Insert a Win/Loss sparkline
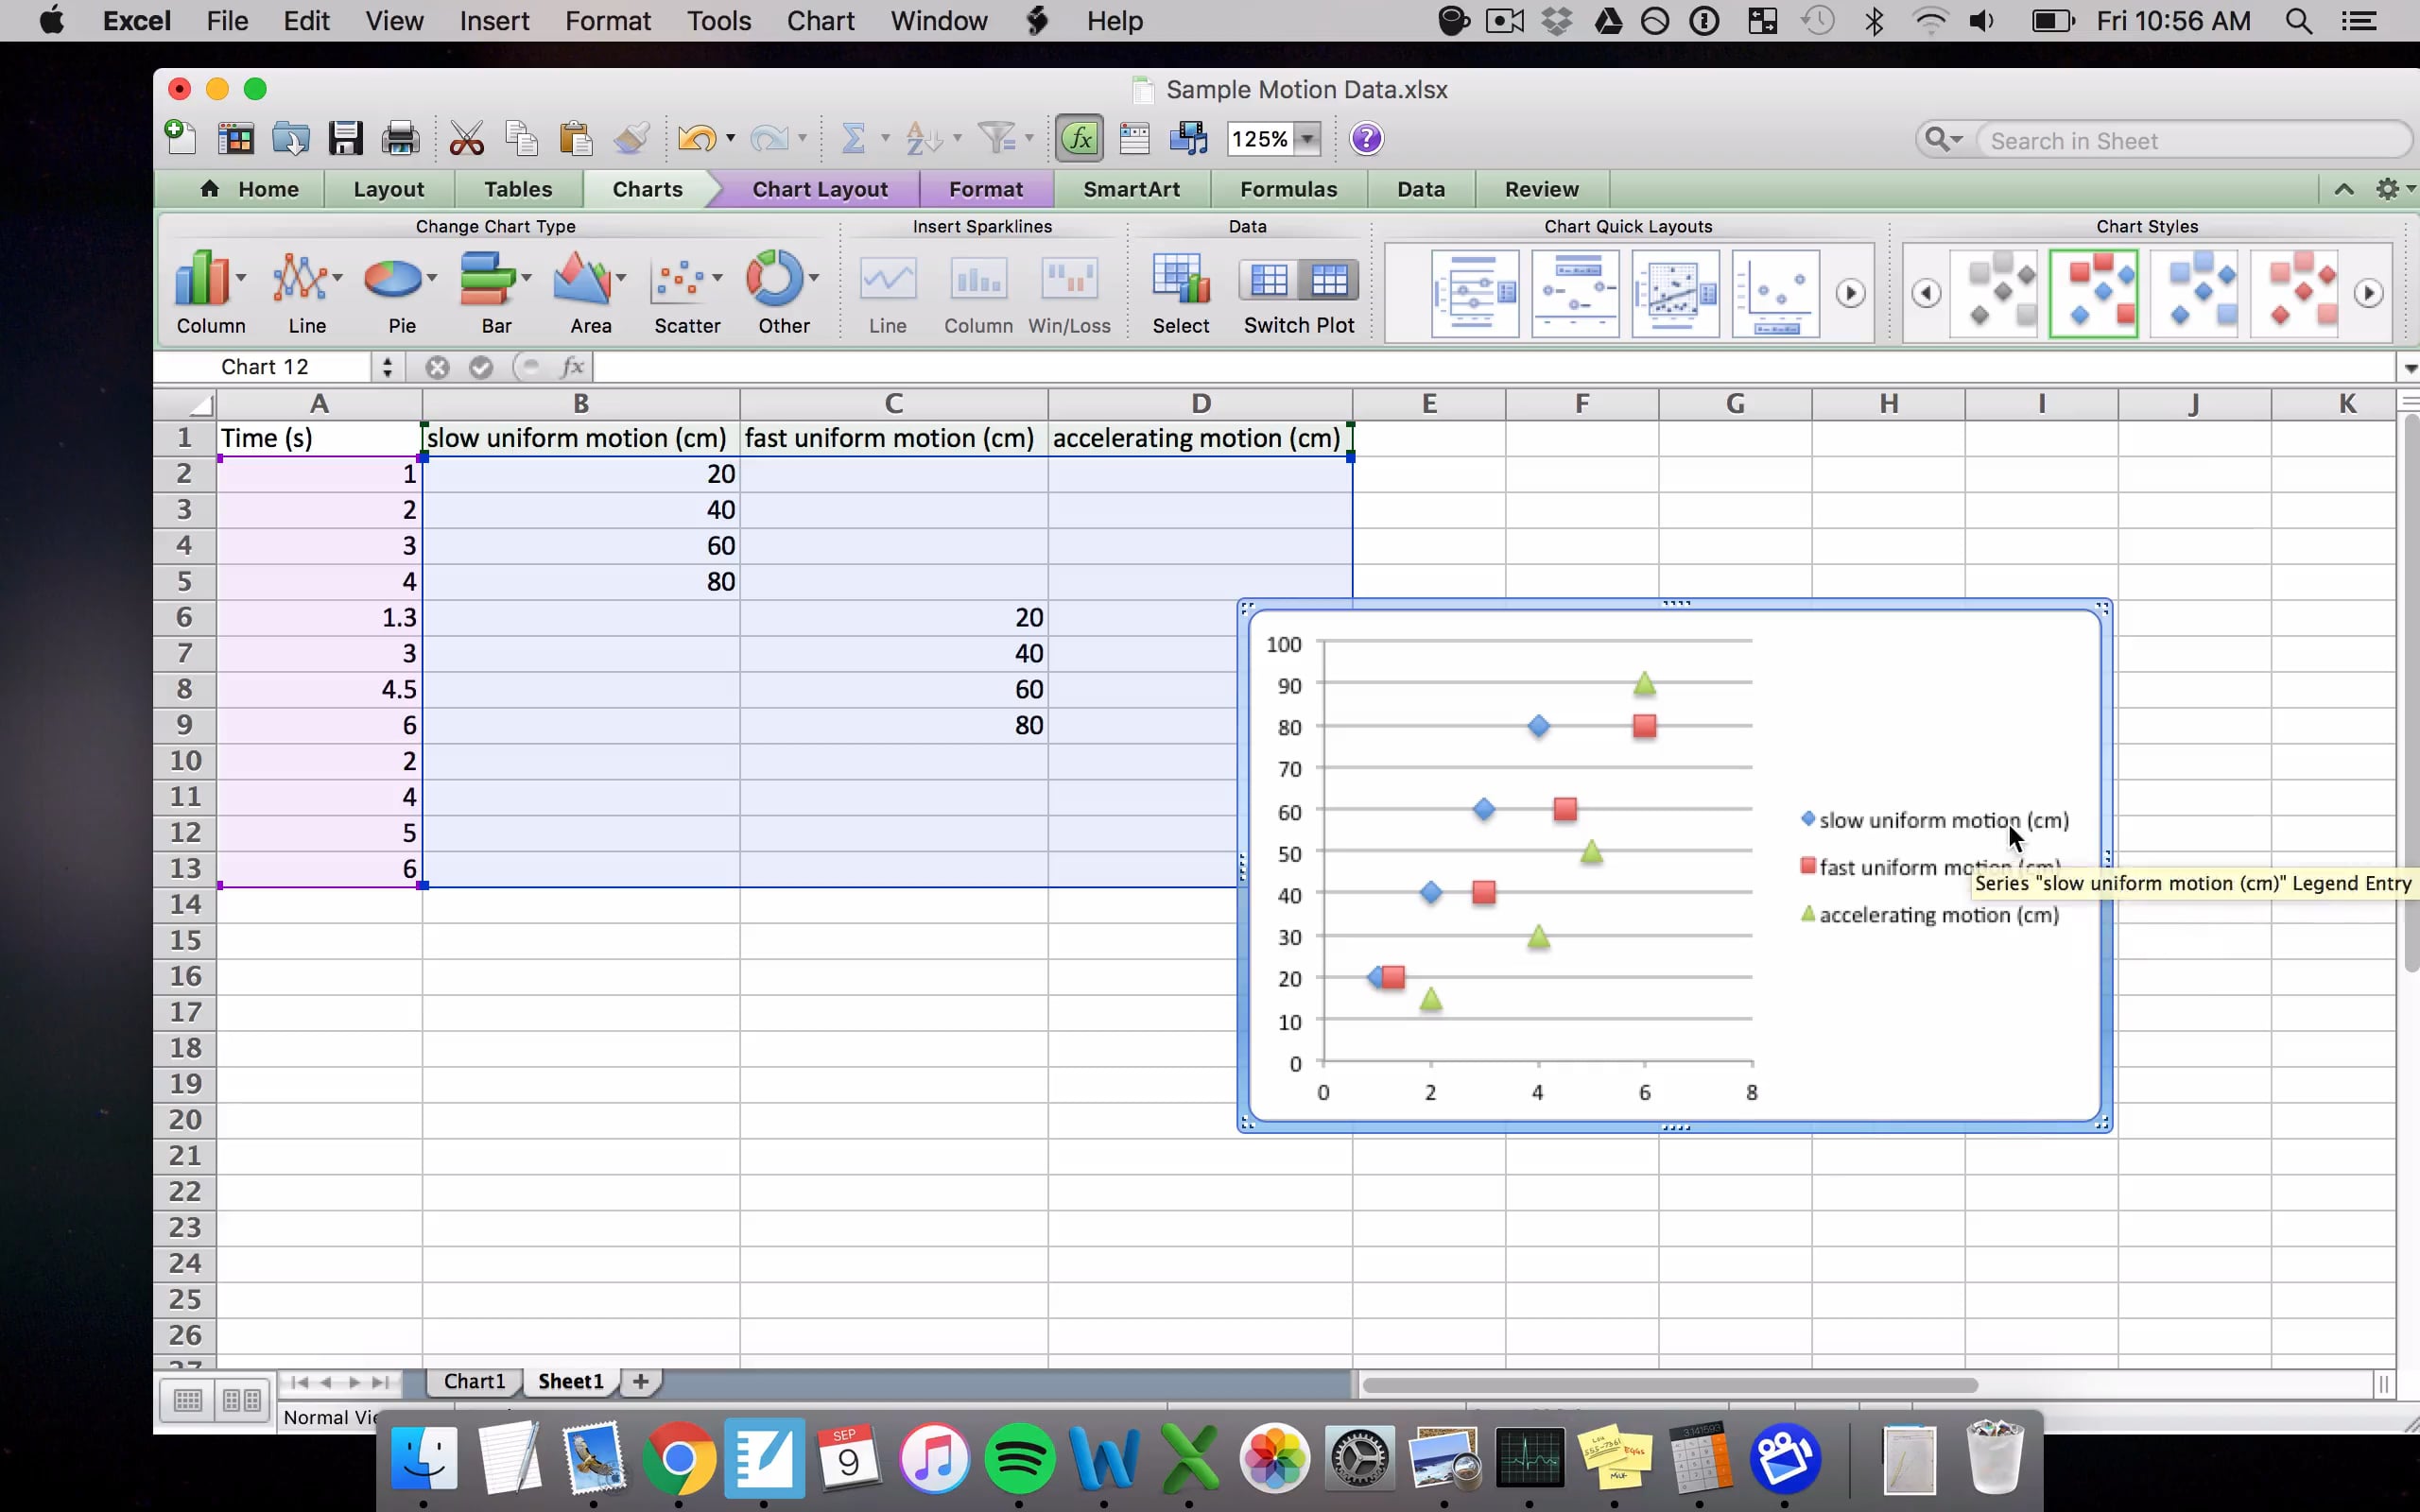 point(1069,290)
